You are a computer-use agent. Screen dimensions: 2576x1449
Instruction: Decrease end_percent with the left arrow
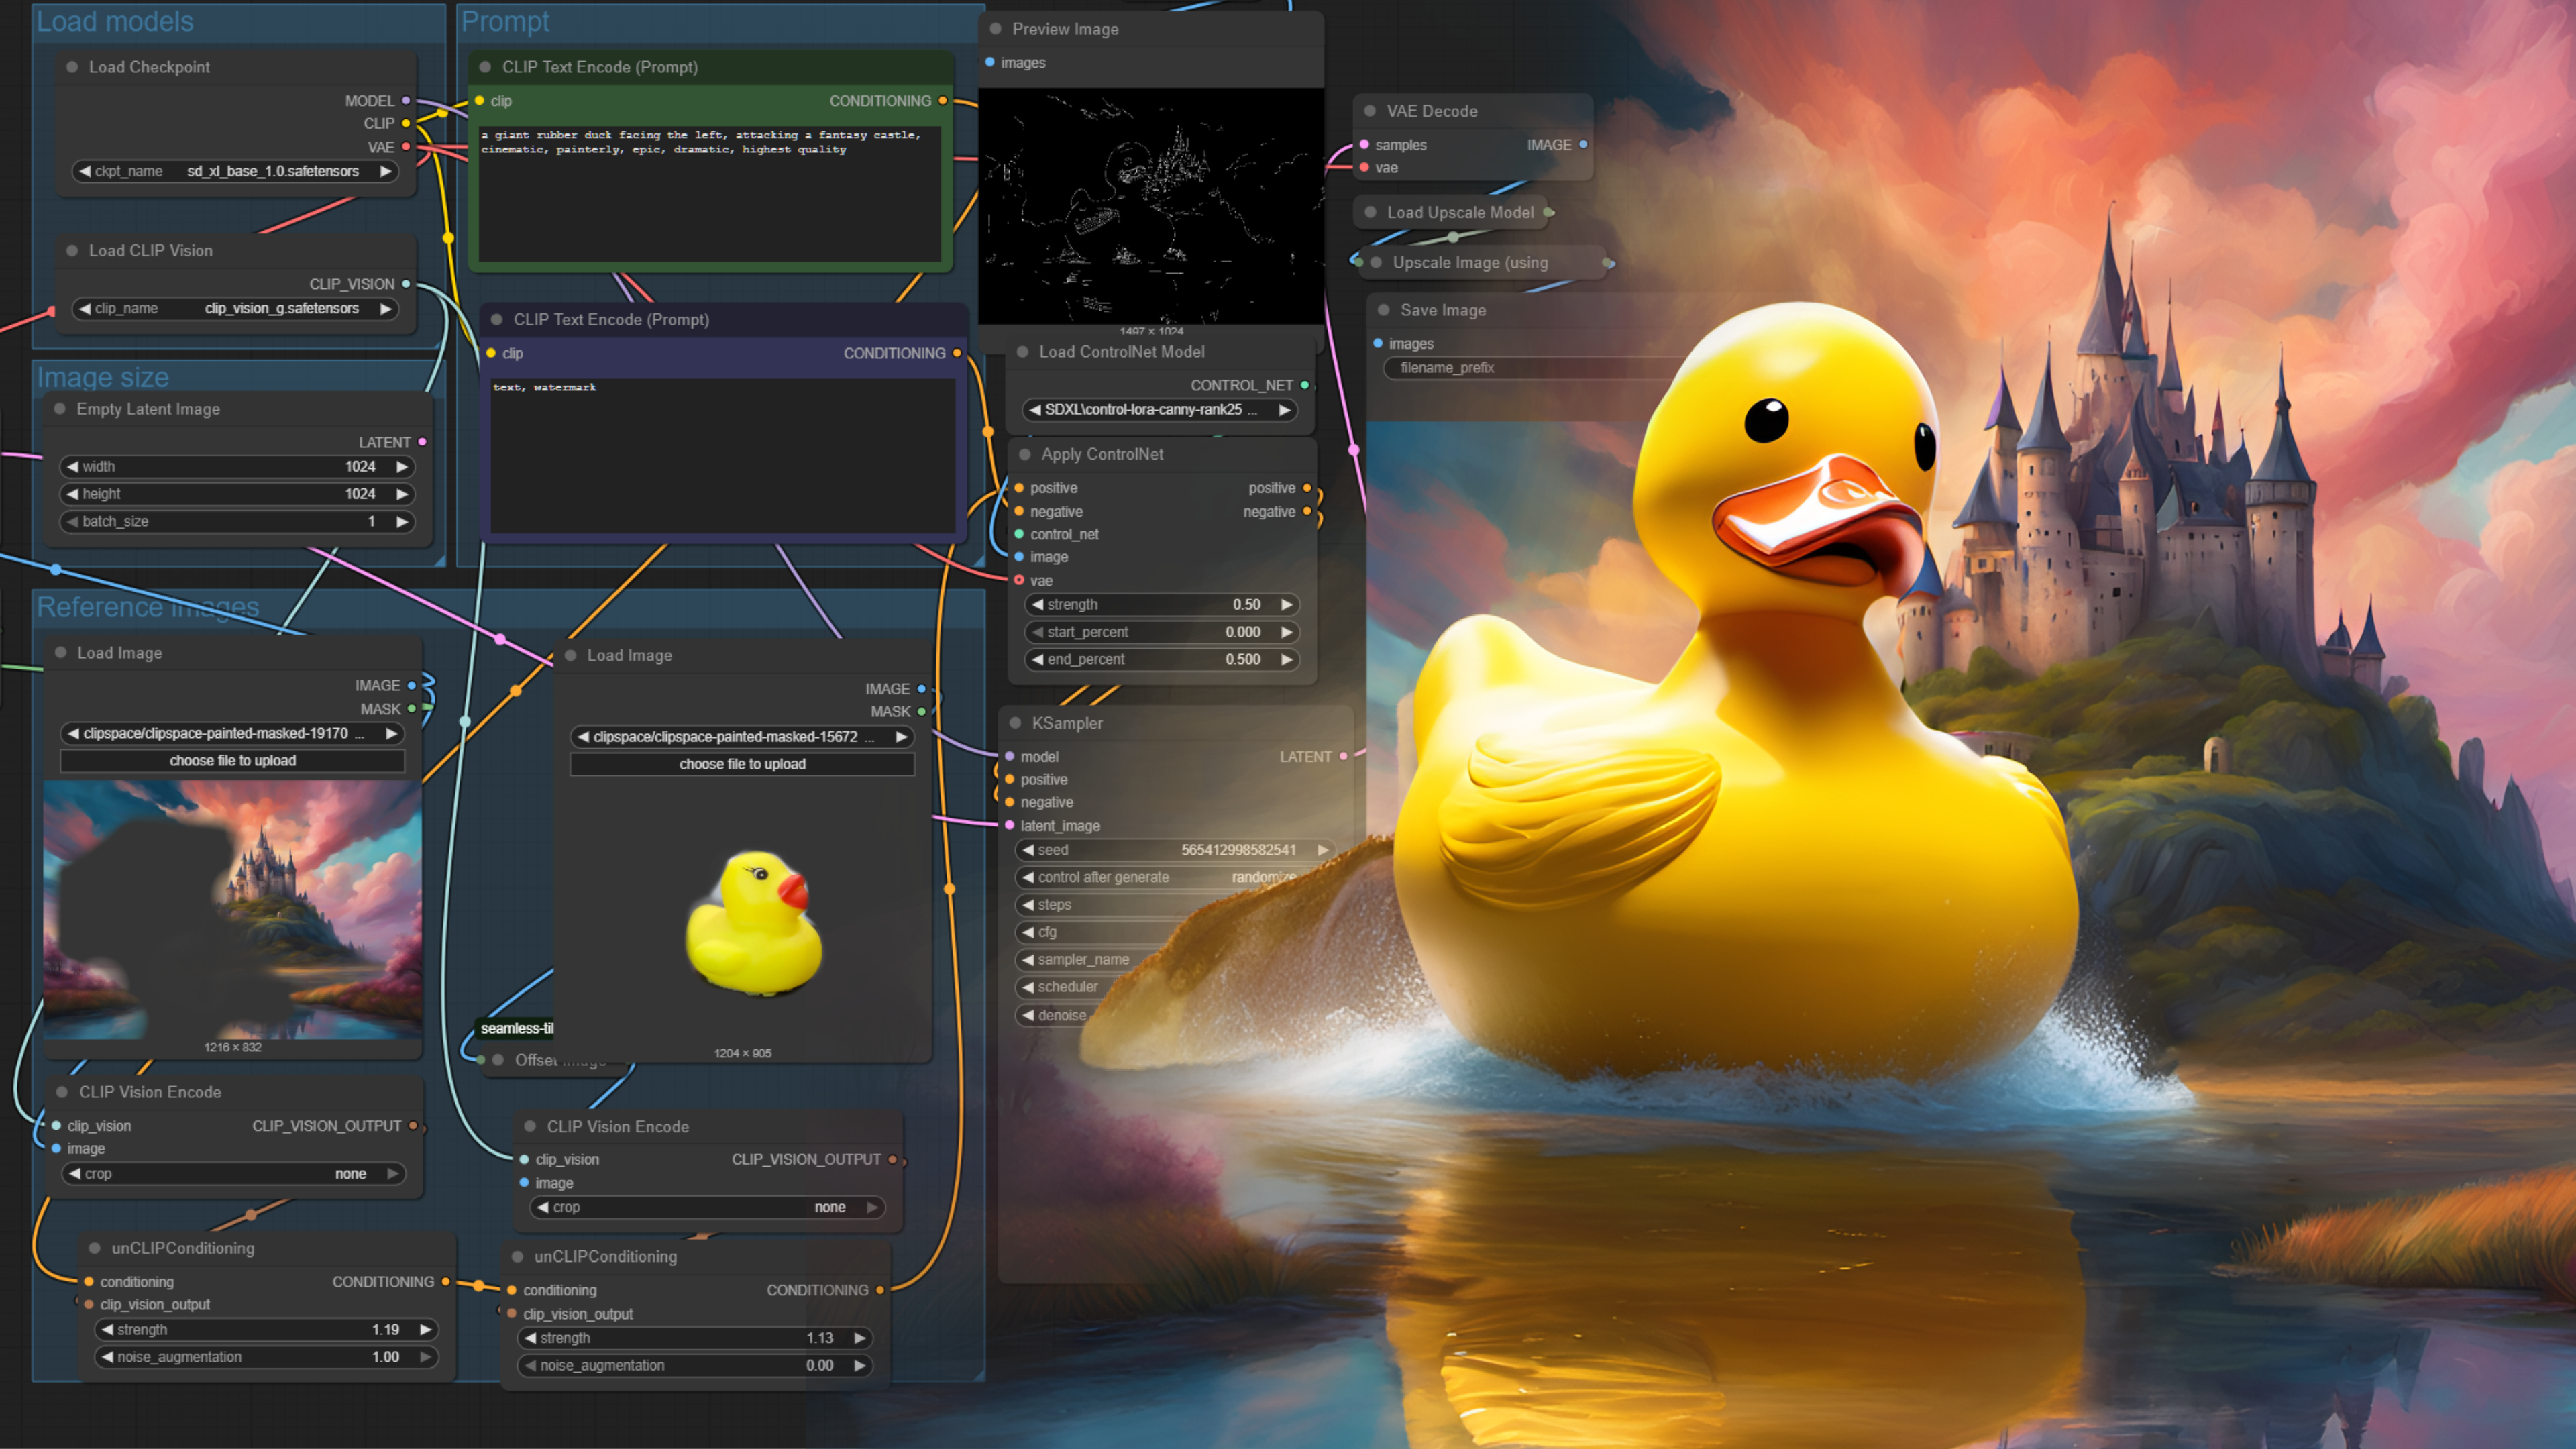[1038, 660]
